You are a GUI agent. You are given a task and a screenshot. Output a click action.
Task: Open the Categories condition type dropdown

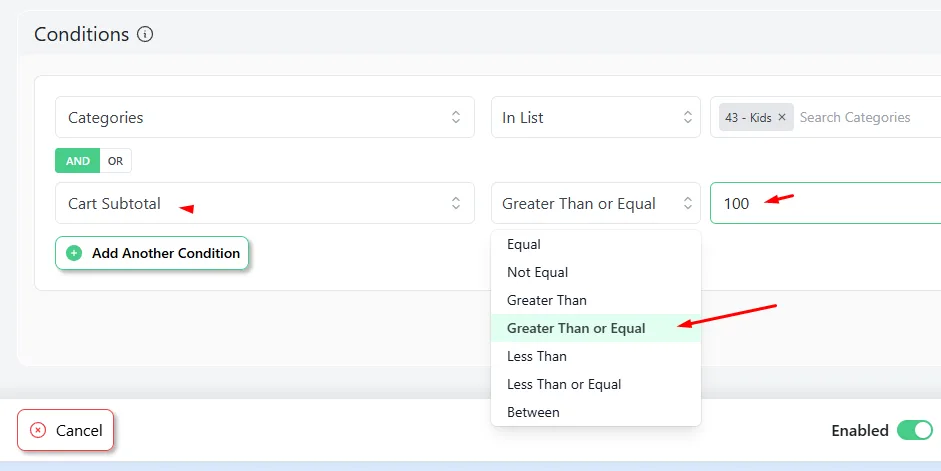265,117
